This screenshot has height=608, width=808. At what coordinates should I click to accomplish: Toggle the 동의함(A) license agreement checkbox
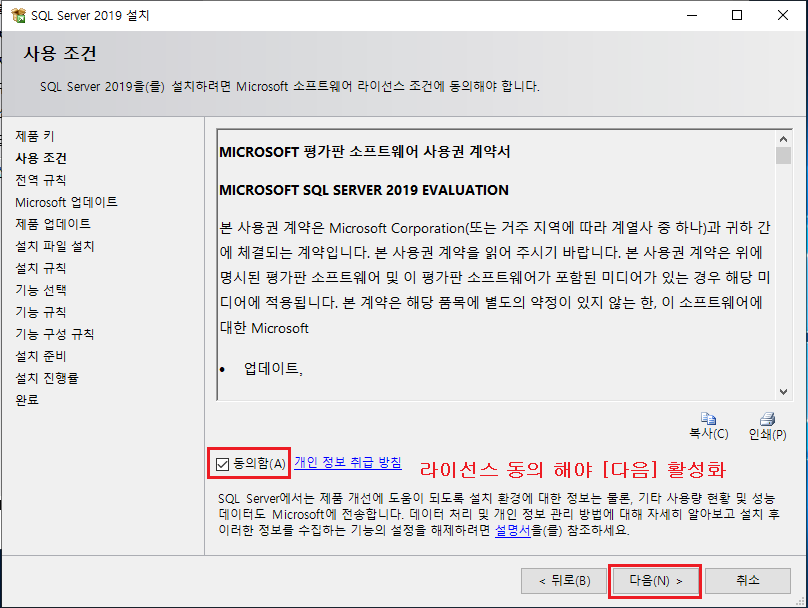(222, 464)
